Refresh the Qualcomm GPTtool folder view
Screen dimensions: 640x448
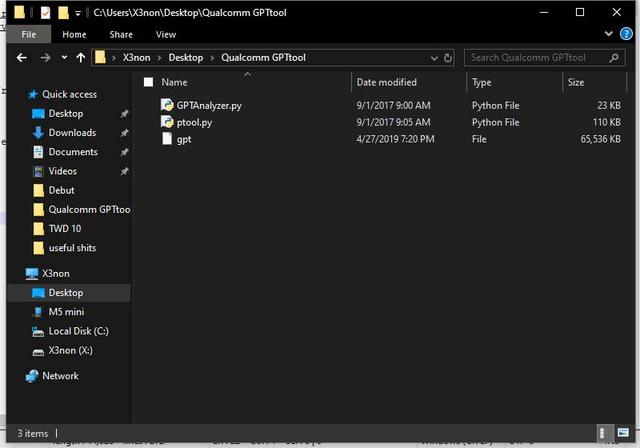tap(448, 58)
